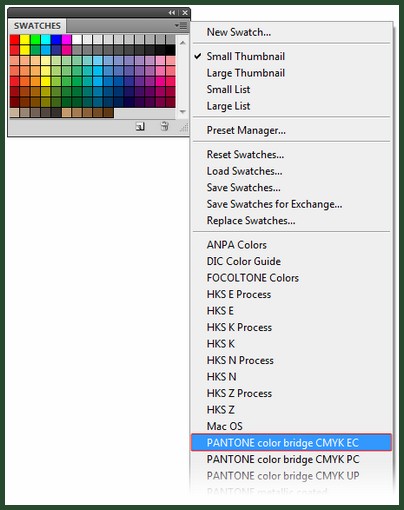This screenshot has height=510, width=404.
Task: Select the checked Small Thumbnail view option
Action: (245, 56)
